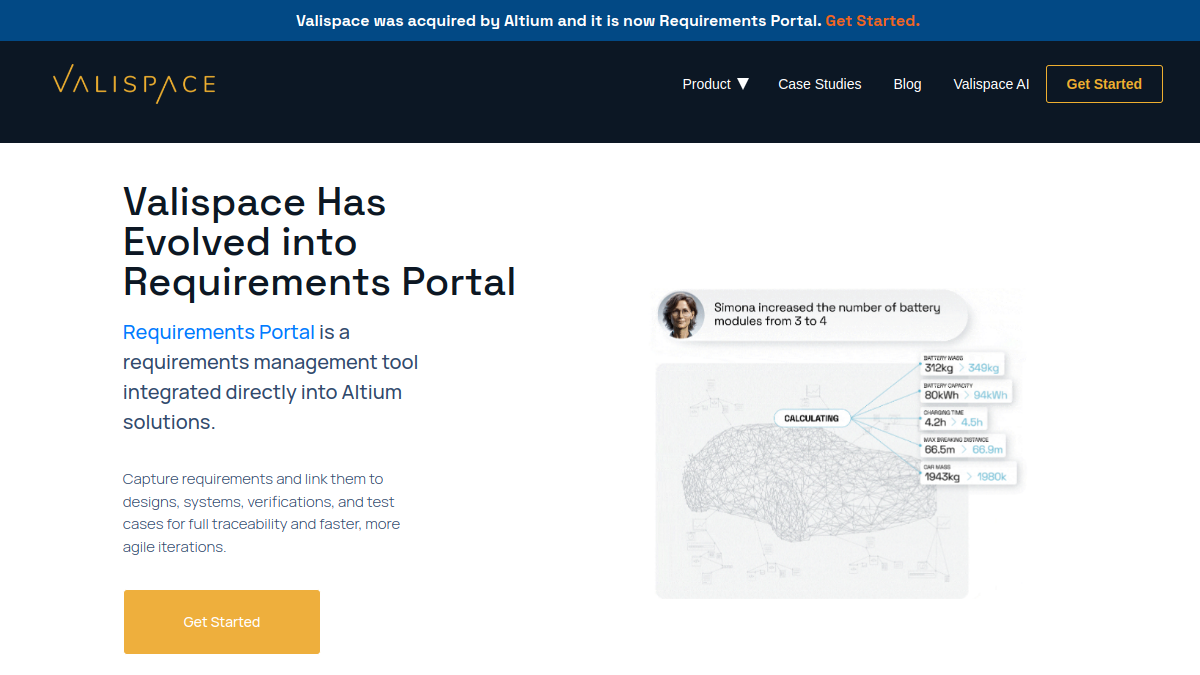Click the Battery Capacity 80kWh value card
Viewport: 1200px width, 675px height.
[x=966, y=391]
